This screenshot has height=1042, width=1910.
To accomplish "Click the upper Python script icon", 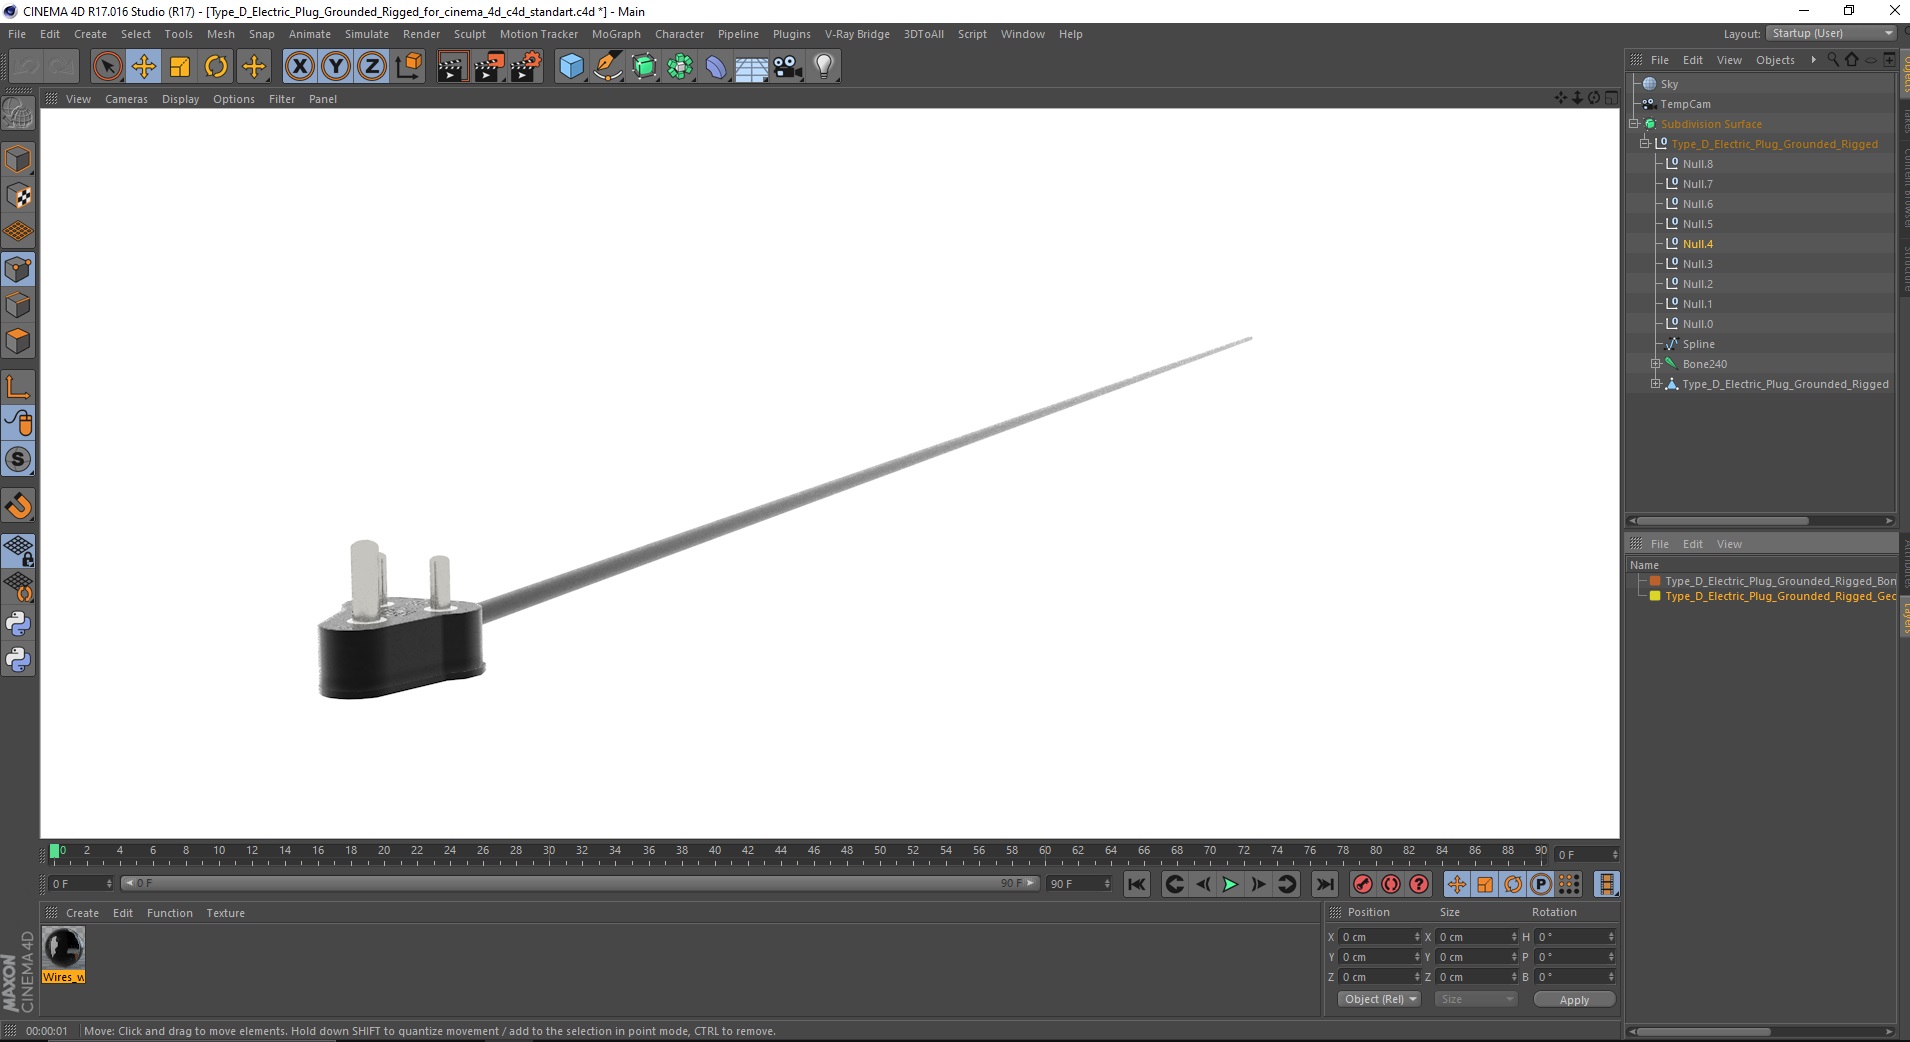I will (x=18, y=624).
